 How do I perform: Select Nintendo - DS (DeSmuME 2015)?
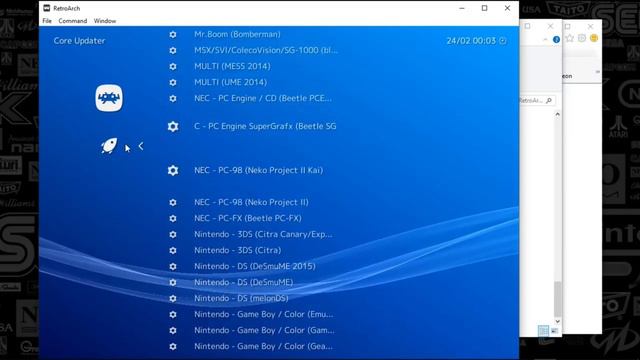tap(255, 266)
